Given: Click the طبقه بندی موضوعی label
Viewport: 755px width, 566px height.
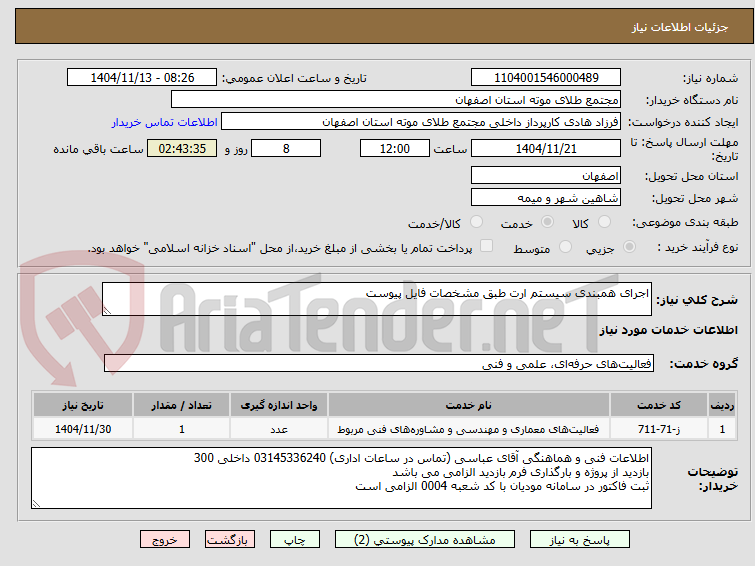Looking at the screenshot, I should pos(685,222).
